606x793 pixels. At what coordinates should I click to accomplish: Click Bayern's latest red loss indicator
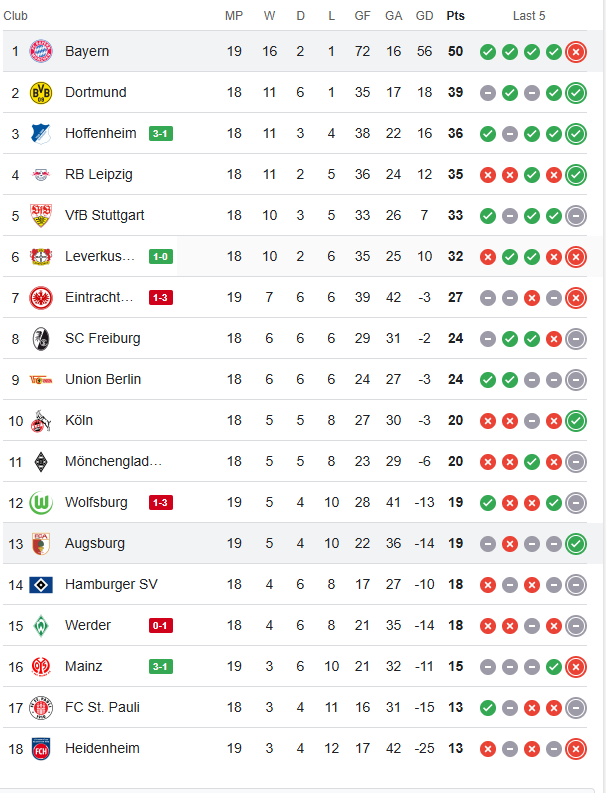[x=575, y=52]
